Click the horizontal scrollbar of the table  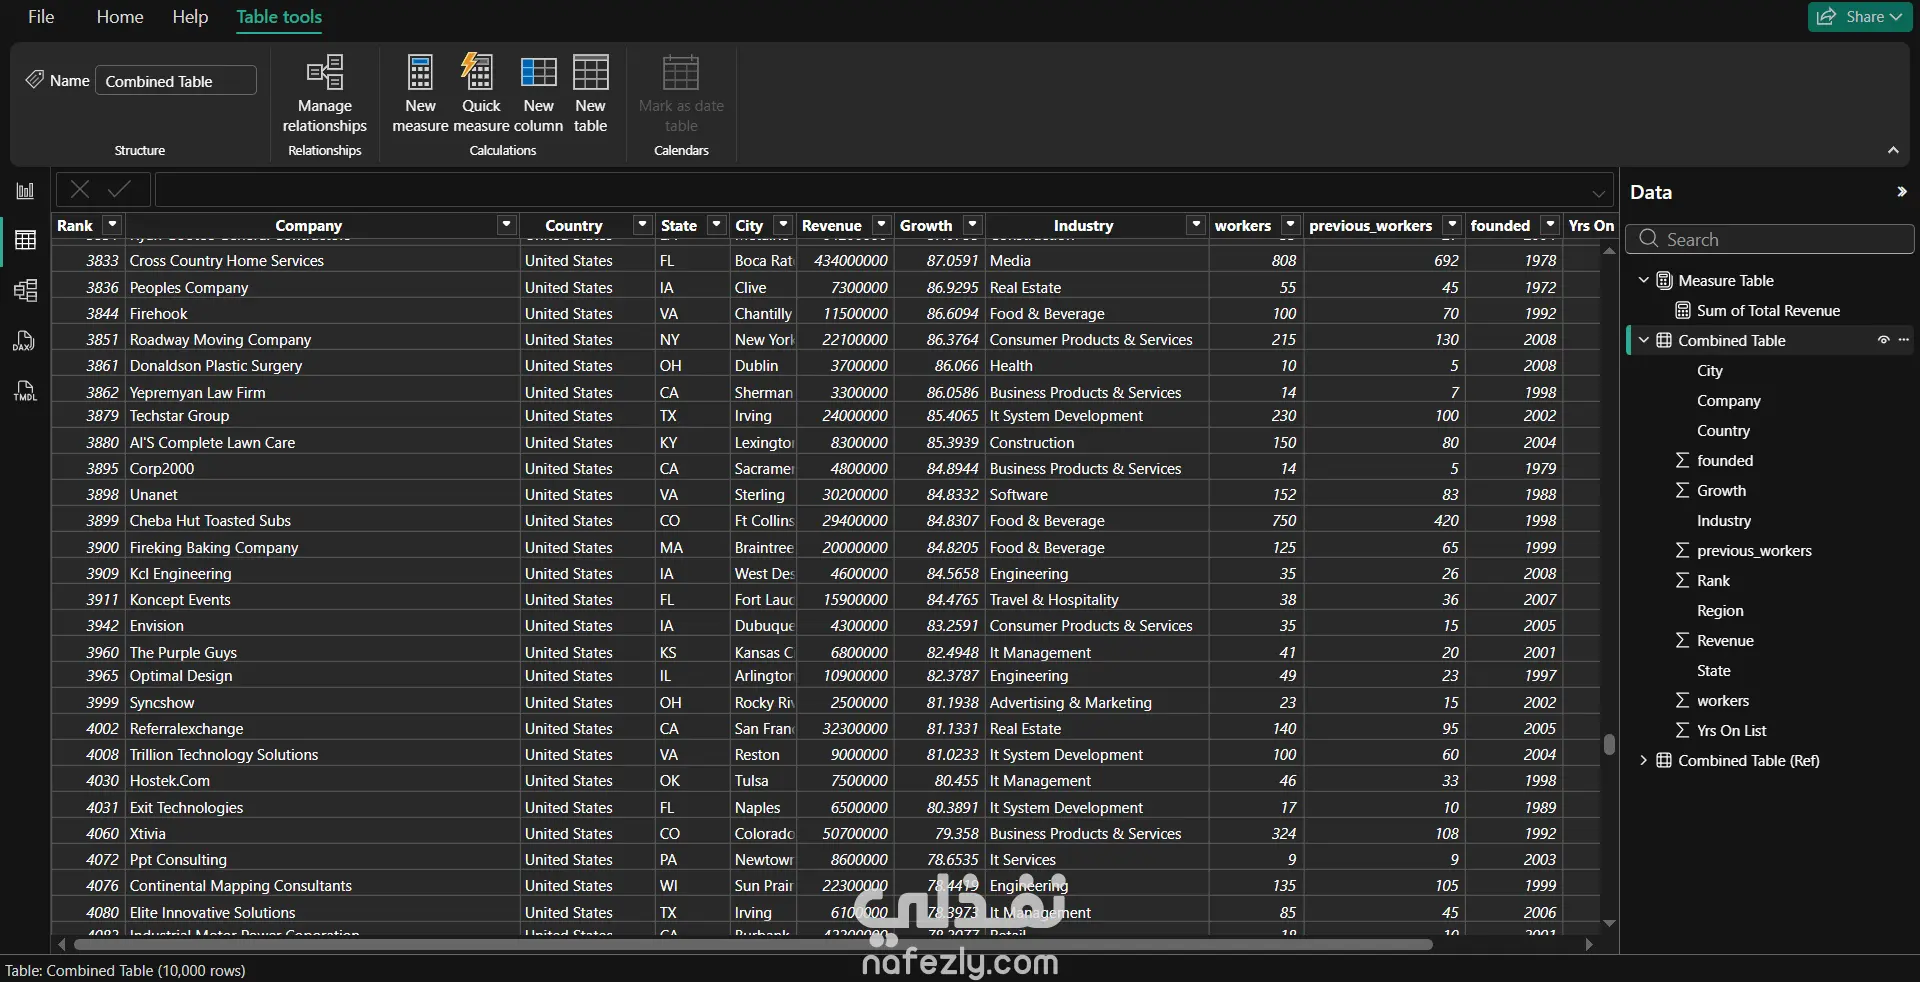(x=753, y=944)
